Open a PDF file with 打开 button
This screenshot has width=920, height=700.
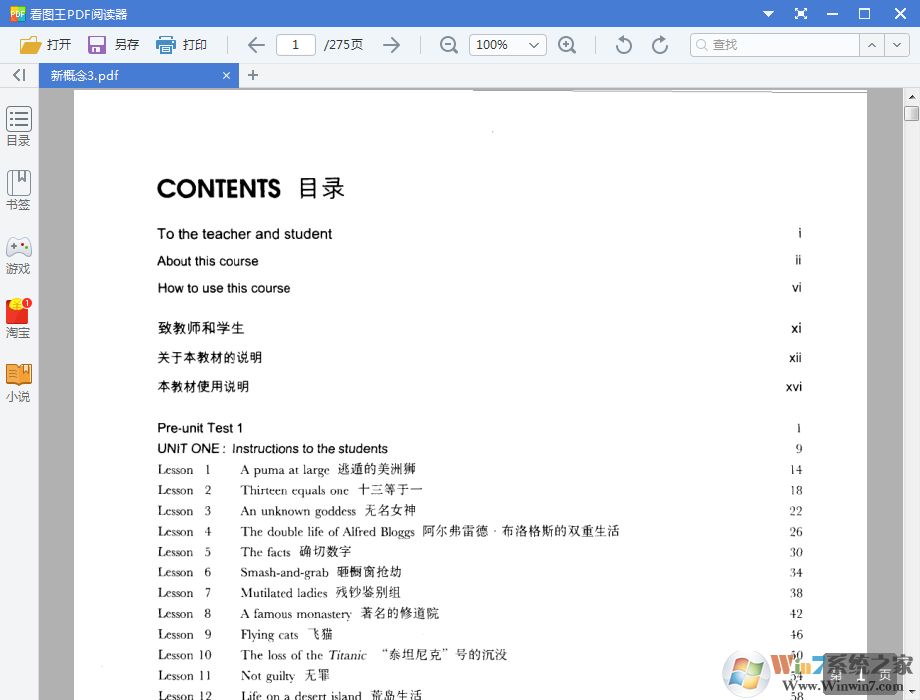point(45,45)
